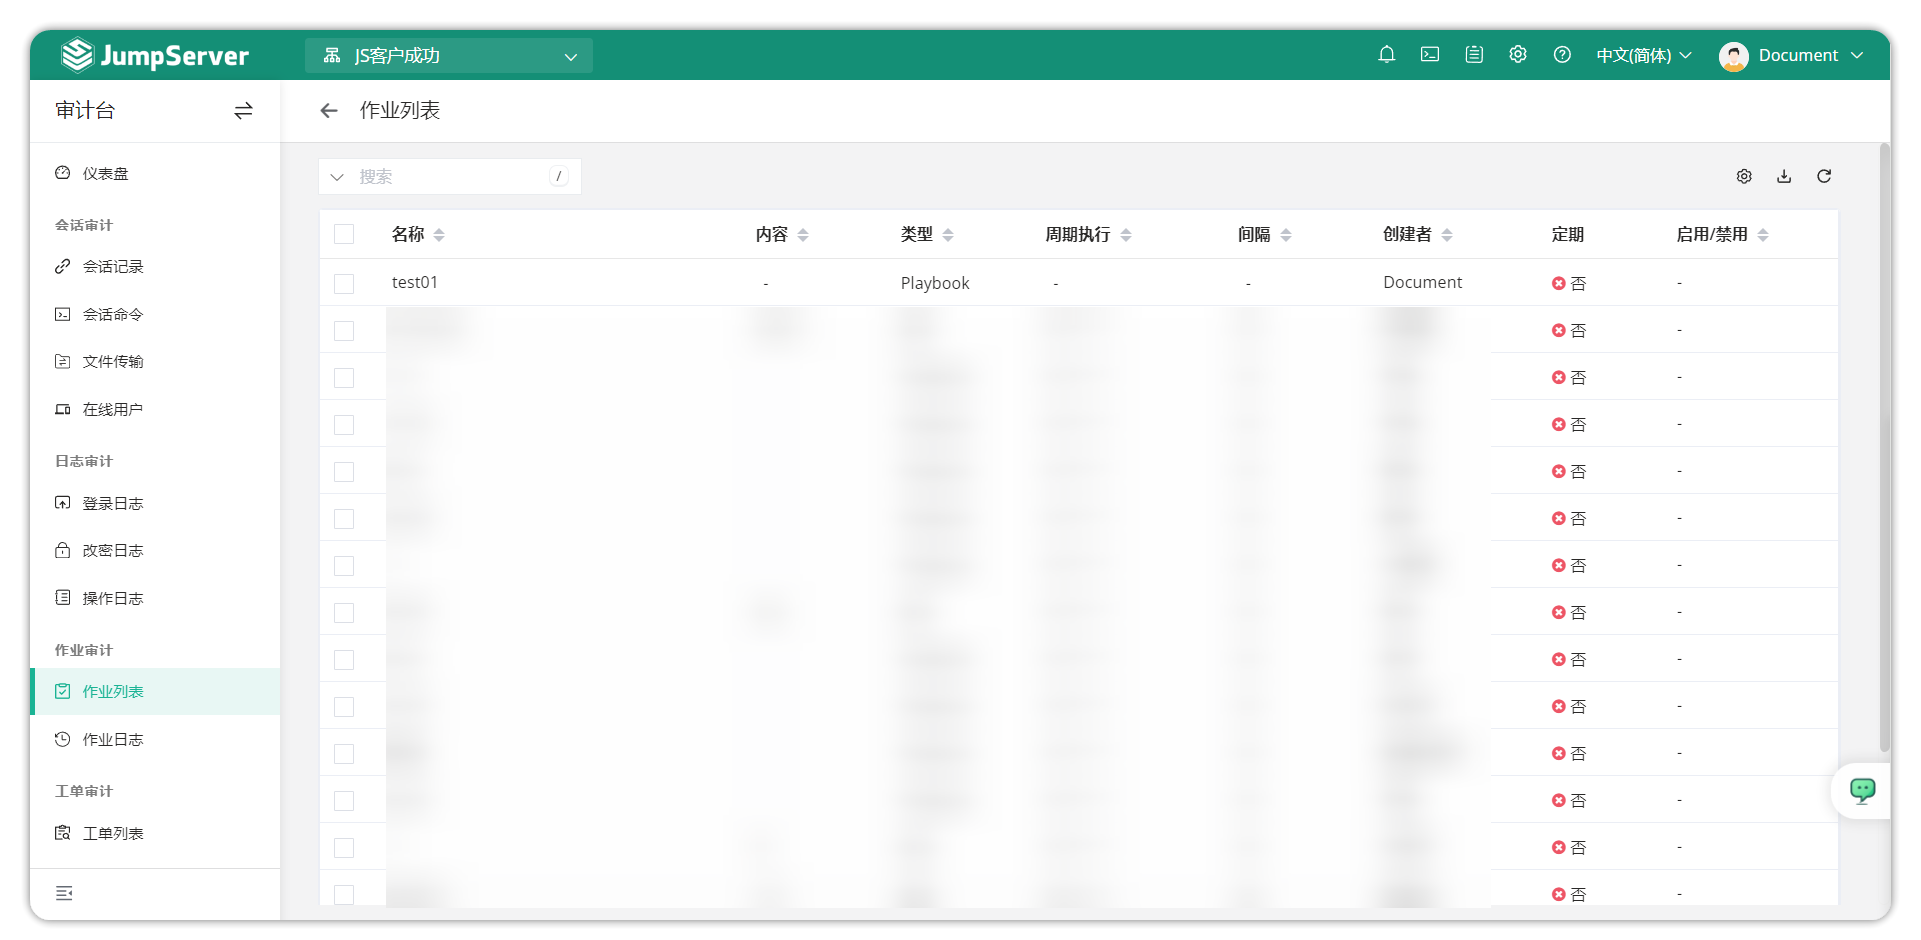Sort by 周期执行 column arrows
This screenshot has height=940, width=1921.
(1126, 235)
